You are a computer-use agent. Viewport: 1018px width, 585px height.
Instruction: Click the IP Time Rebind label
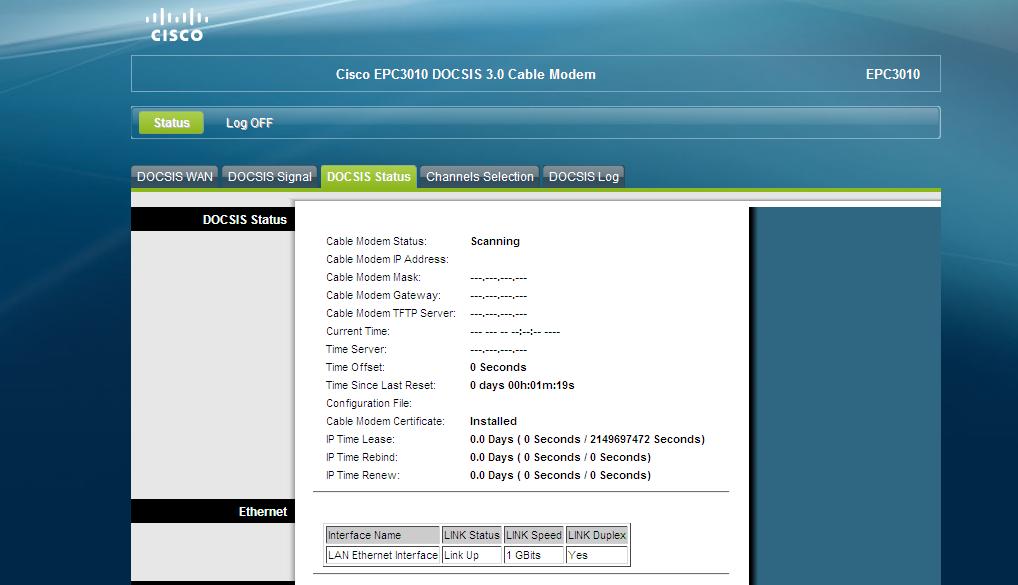point(362,457)
